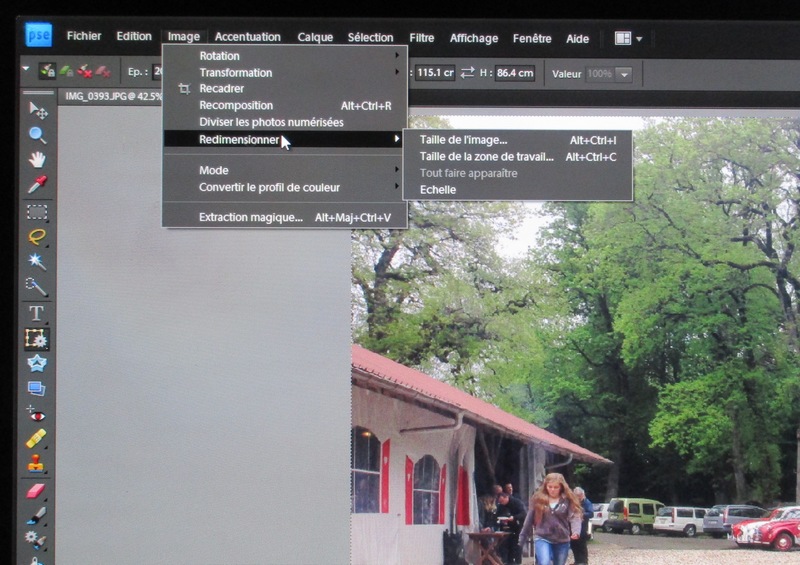800x565 pixels.
Task: Swap width and height values
Action: pos(467,73)
